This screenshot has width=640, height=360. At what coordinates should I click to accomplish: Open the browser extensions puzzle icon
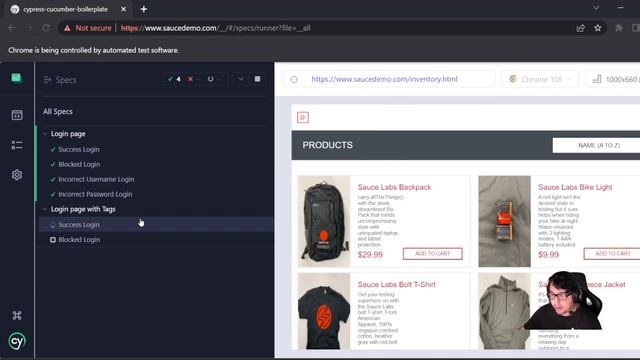click(x=619, y=28)
